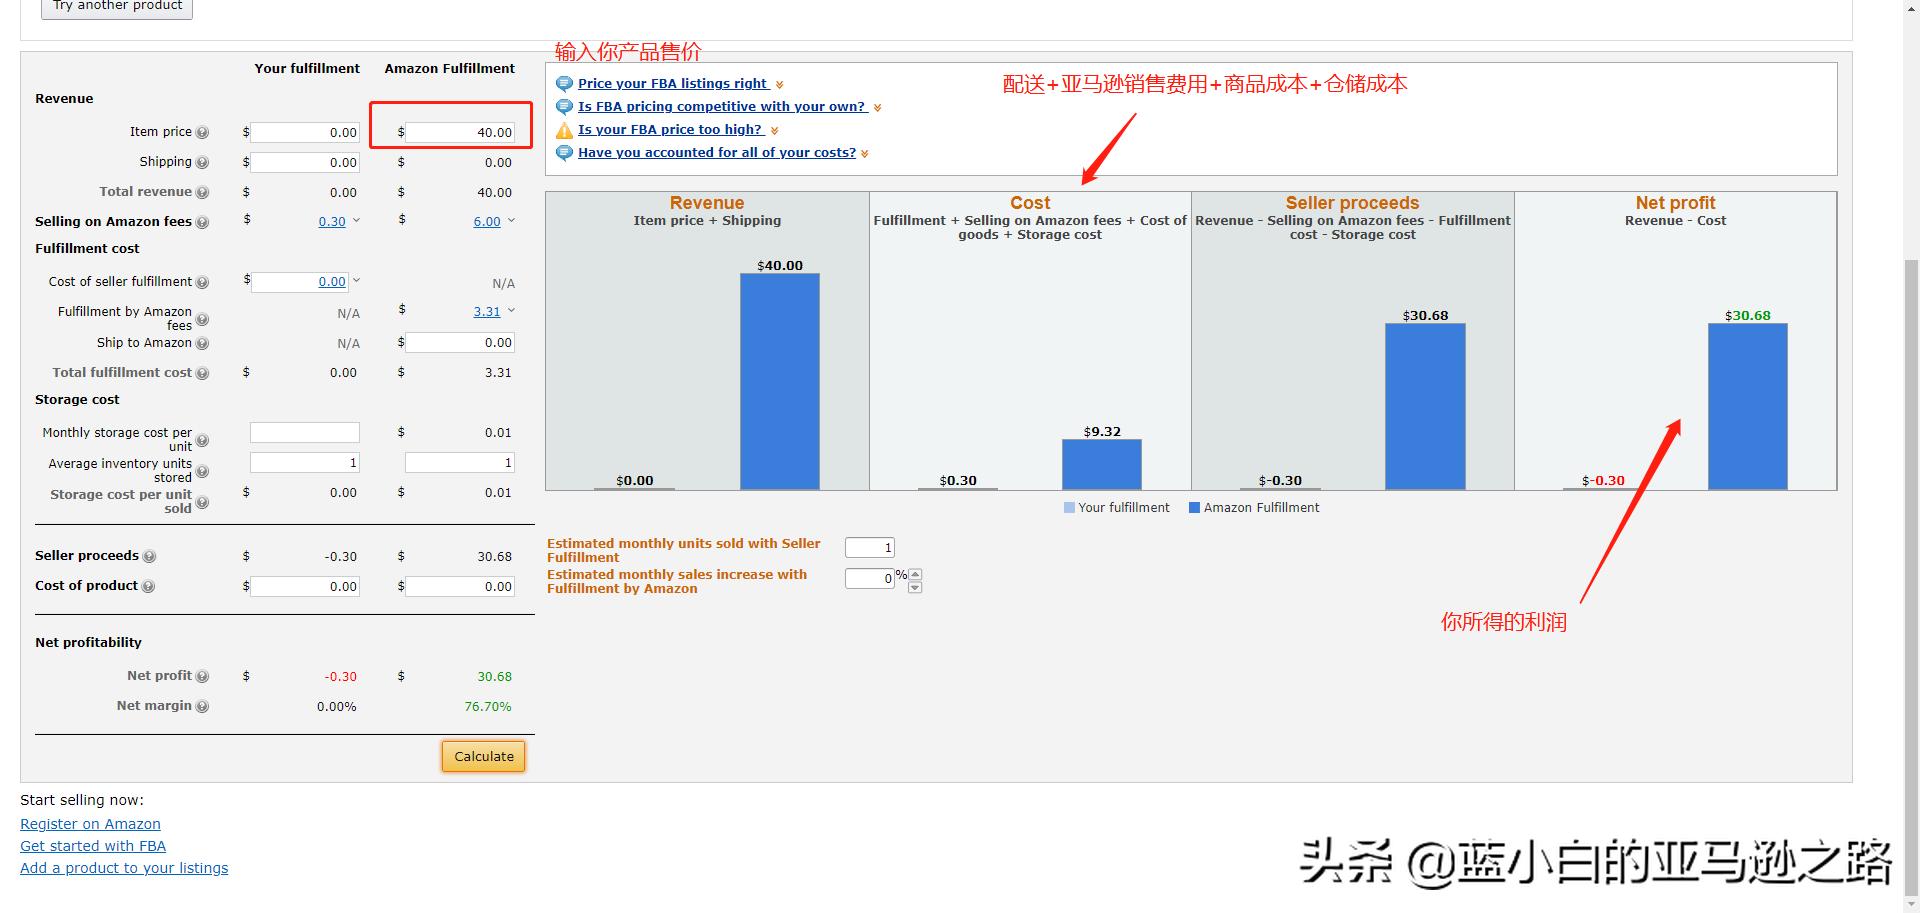Click the help icon next to Net margin
Viewport: 1920px width, 913px height.
coord(203,706)
